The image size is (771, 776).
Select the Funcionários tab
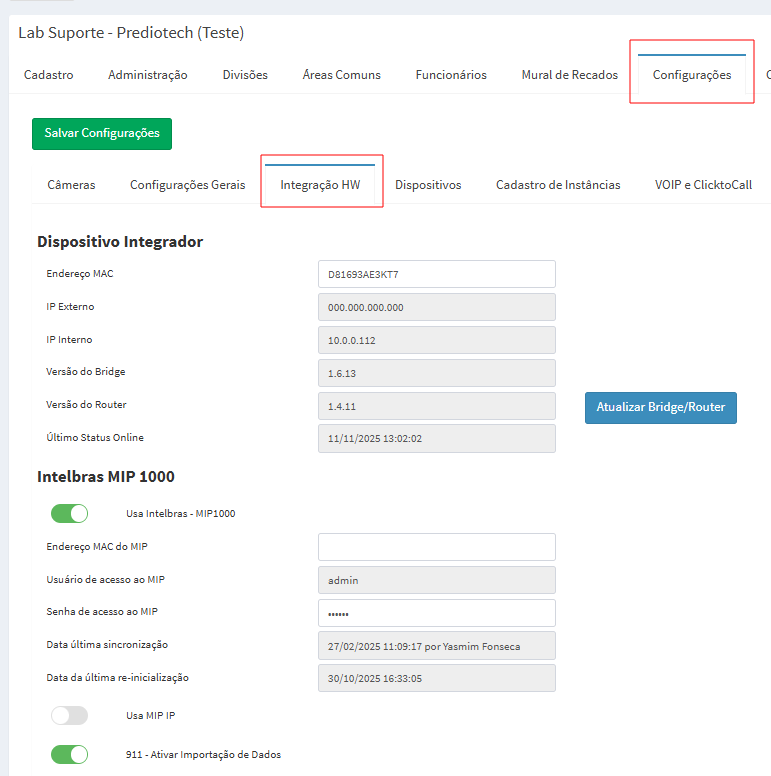451,75
